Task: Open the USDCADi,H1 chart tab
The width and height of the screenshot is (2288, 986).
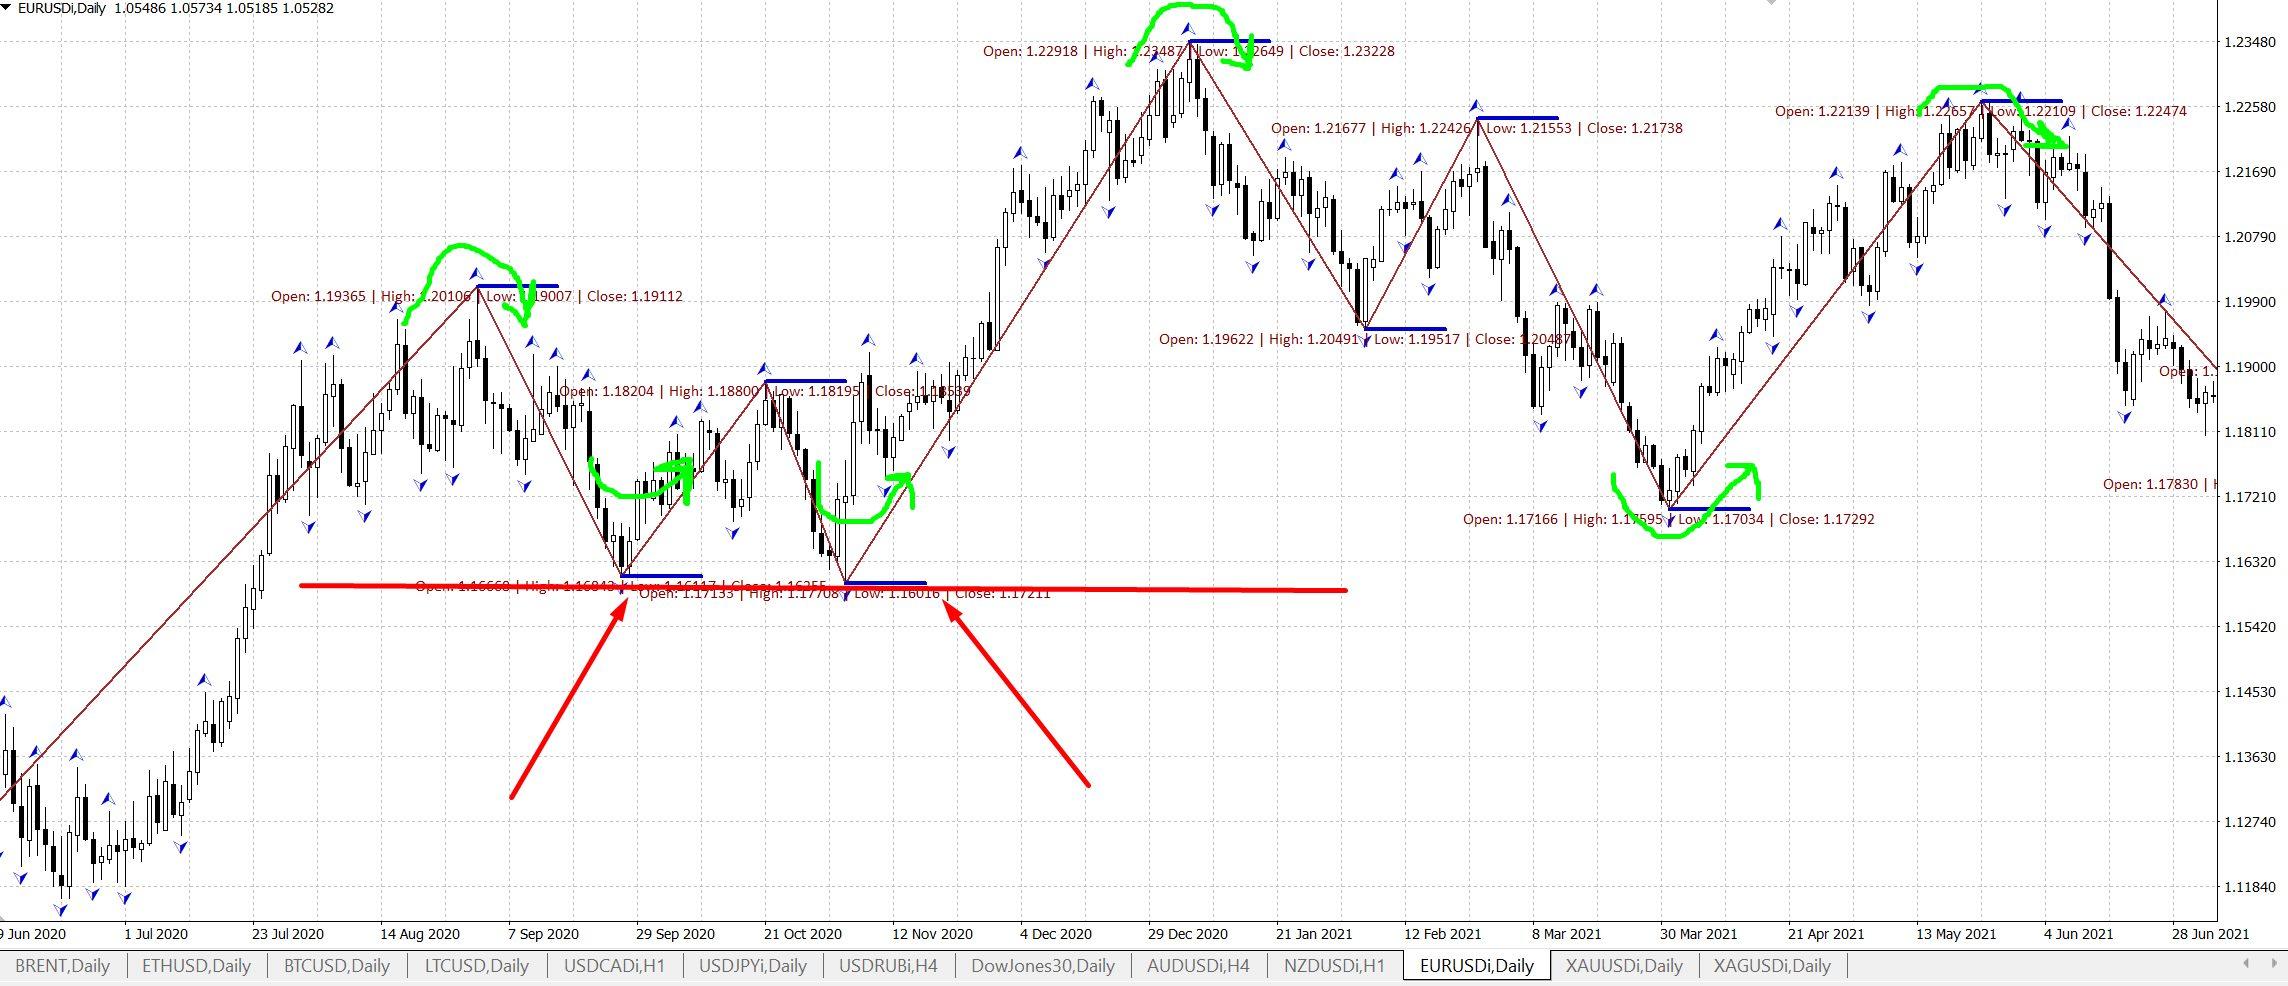Action: point(614,965)
